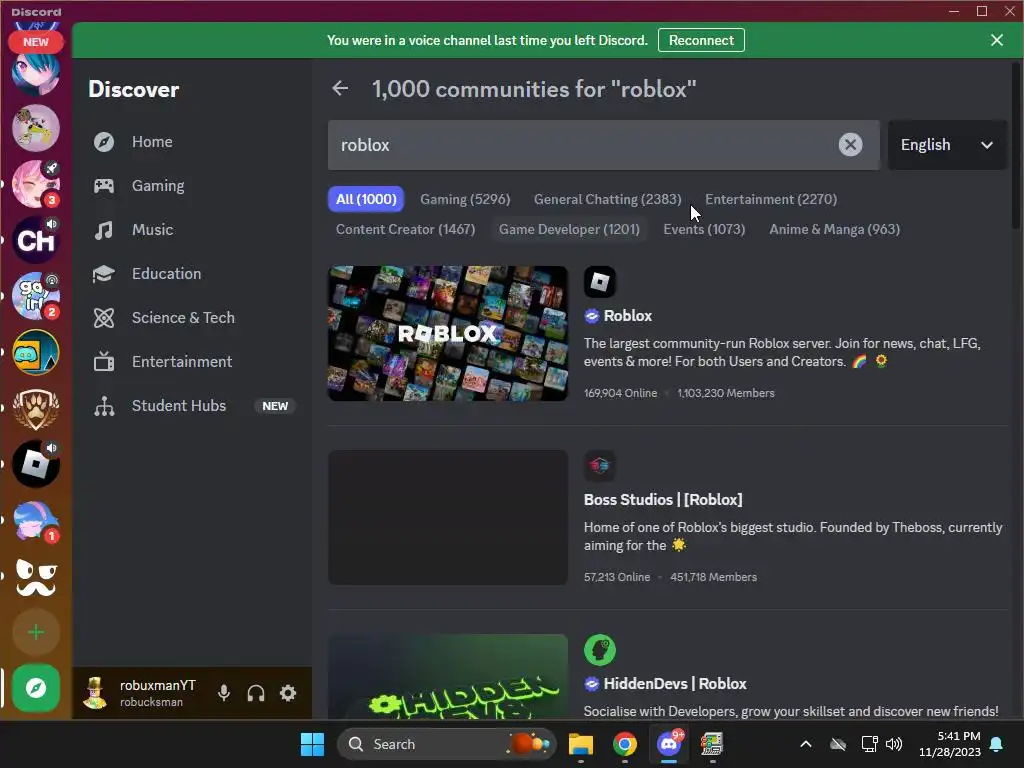Screen dimensions: 1024x768
Task: Click the Explore Discoverable Servers compass button
Action: coord(36,688)
